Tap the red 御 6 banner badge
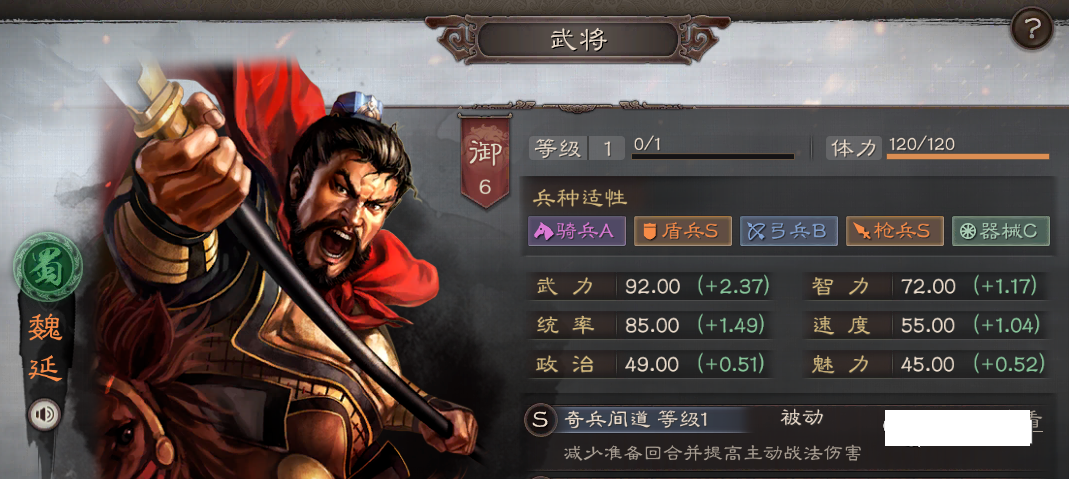 pyautogui.click(x=485, y=162)
